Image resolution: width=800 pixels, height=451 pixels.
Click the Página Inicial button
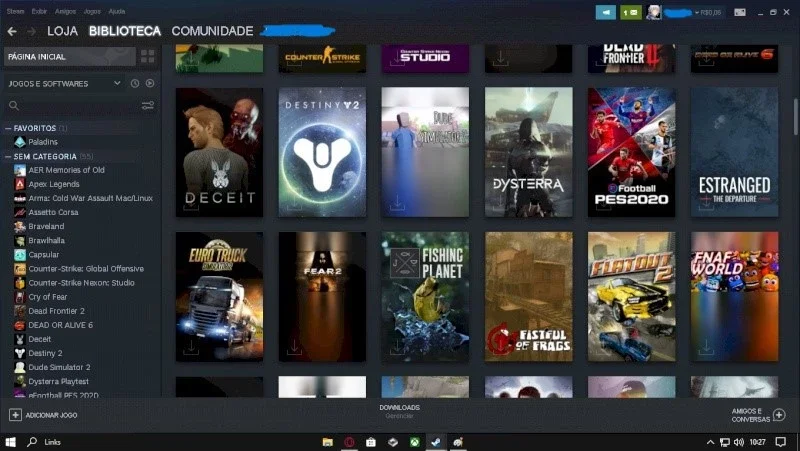[x=70, y=56]
